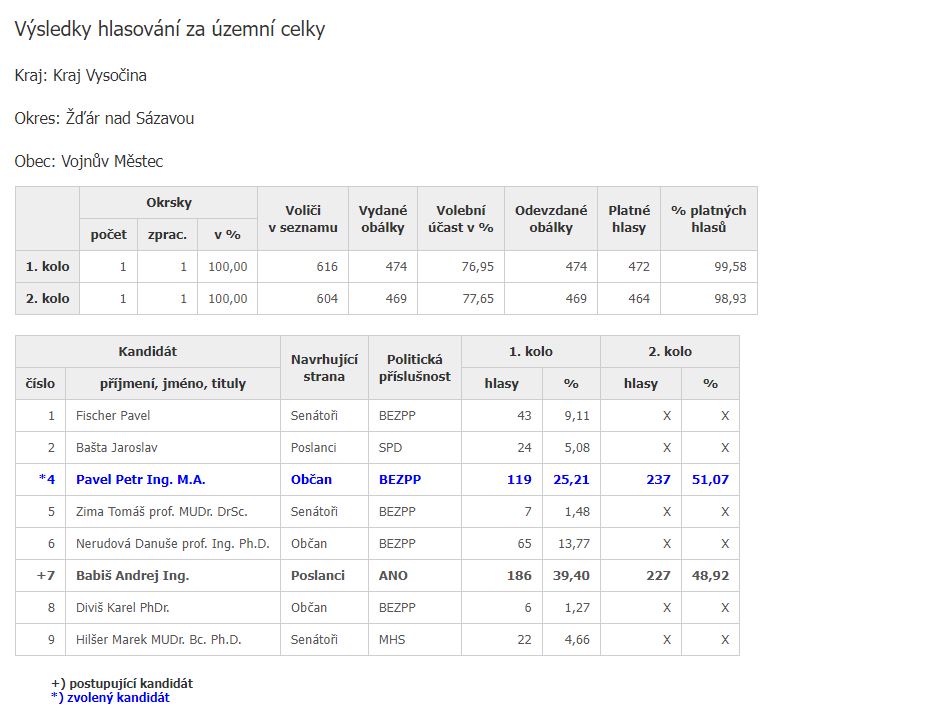Viewport: 927px width, 727px height.
Task: Click the voters count '616'
Action: click(327, 267)
